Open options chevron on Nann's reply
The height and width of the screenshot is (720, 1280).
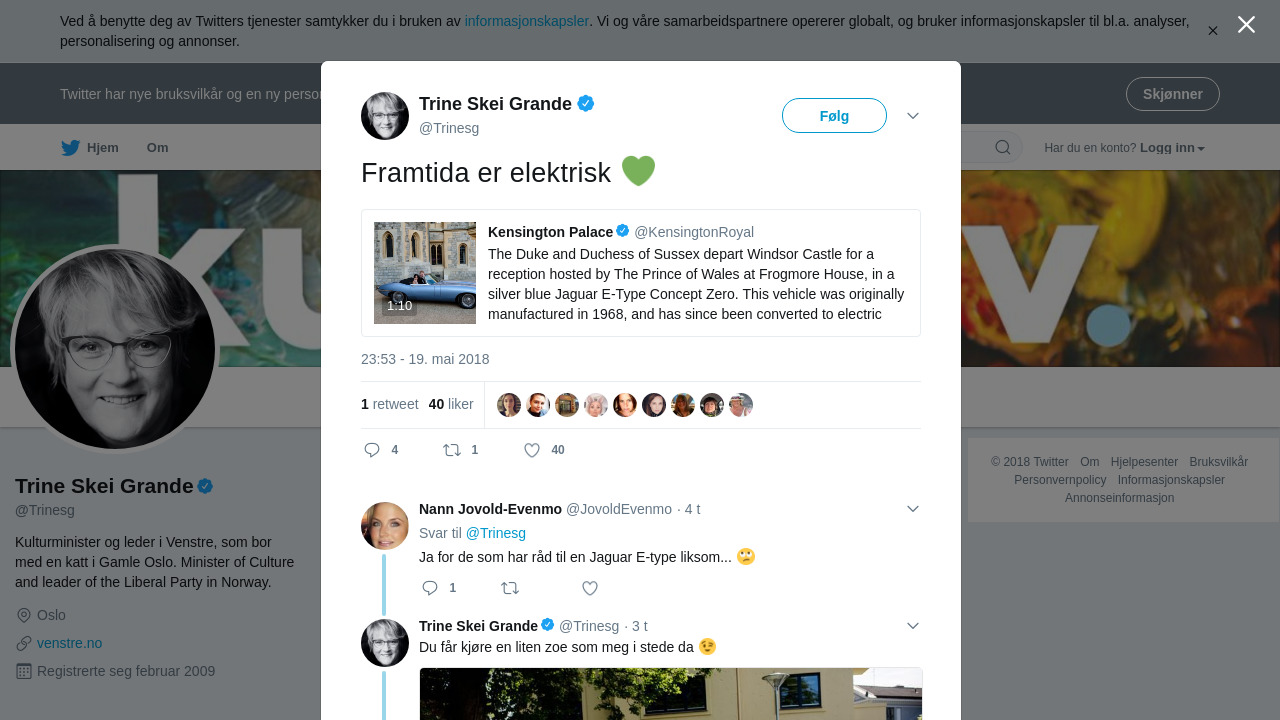pos(913,509)
